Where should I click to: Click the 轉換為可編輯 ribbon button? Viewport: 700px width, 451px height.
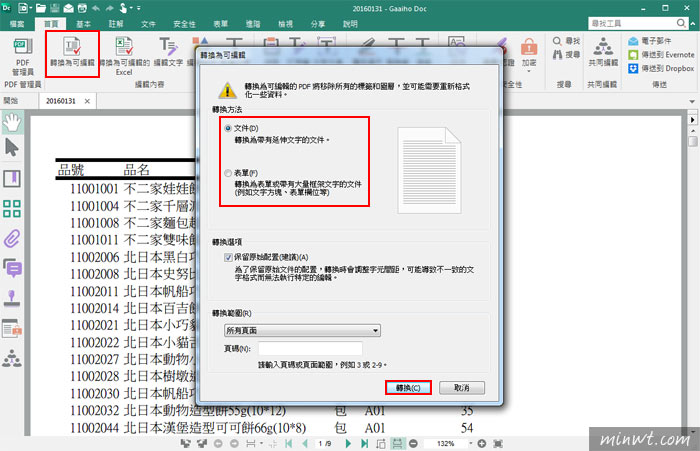[72, 53]
